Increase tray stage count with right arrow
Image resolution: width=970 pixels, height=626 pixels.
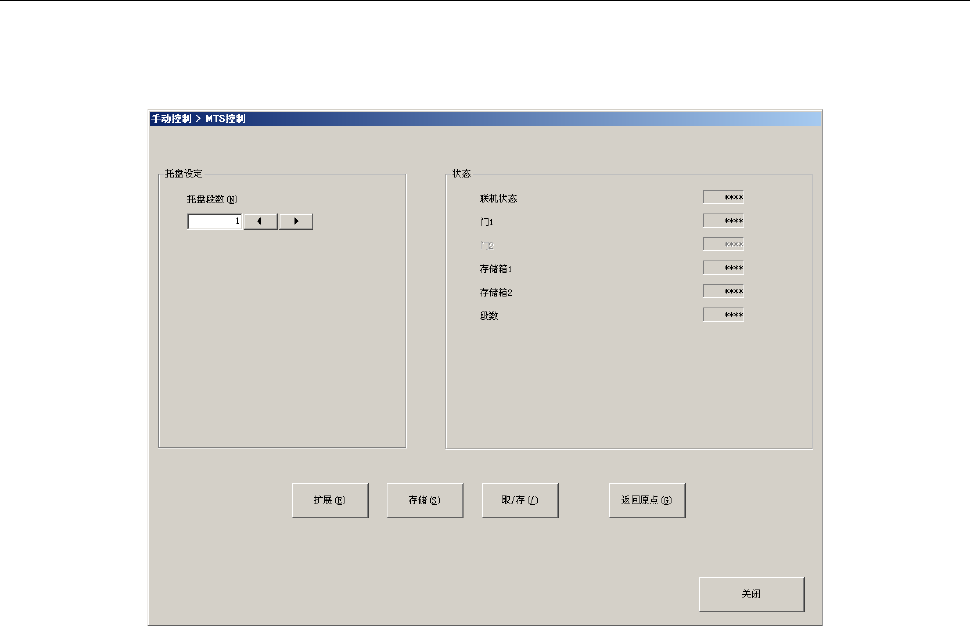(x=296, y=221)
